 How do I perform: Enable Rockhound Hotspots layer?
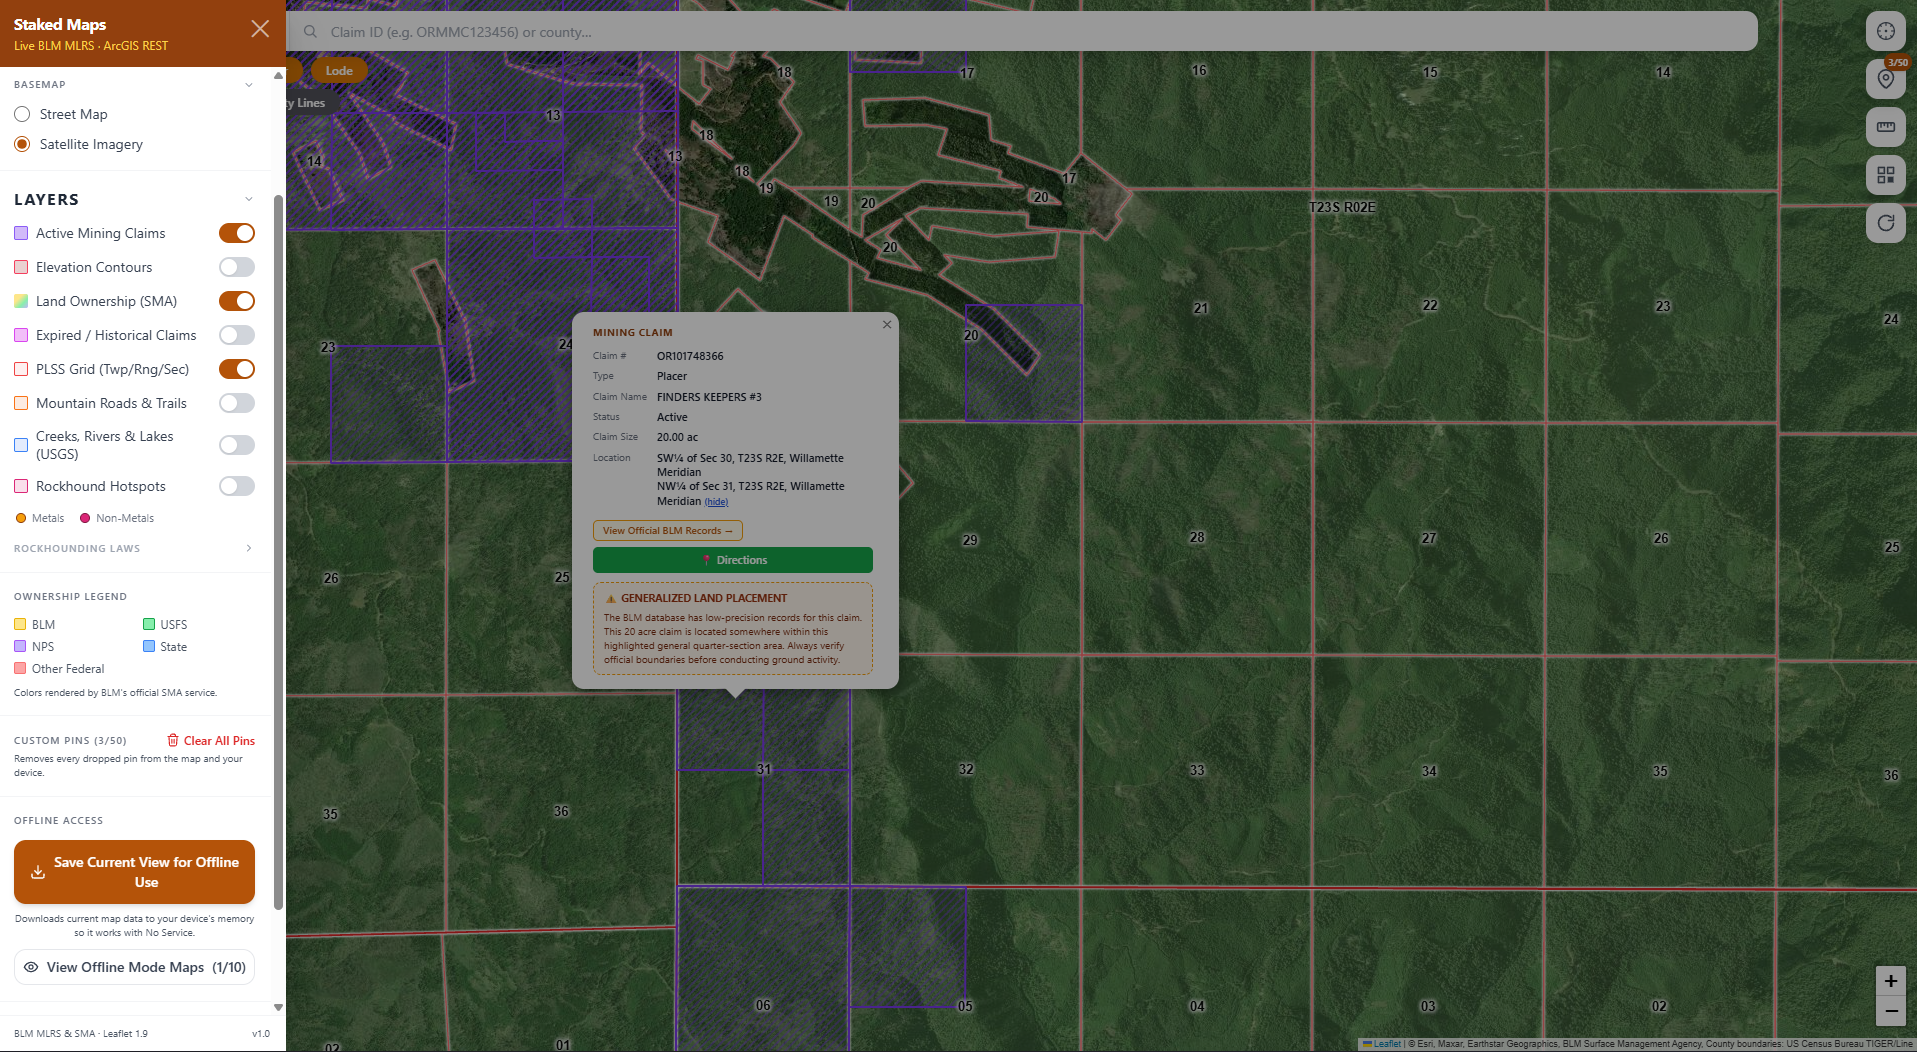[237, 486]
